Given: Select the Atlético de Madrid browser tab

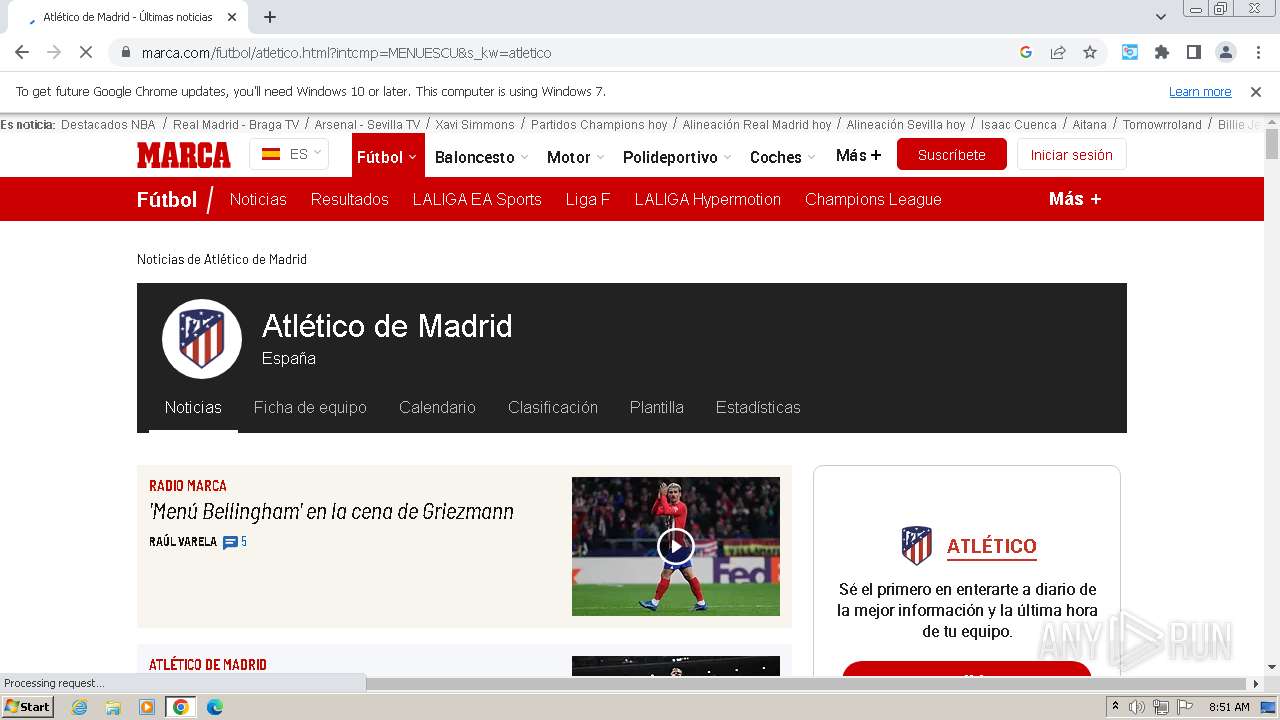Looking at the screenshot, I should [130, 17].
